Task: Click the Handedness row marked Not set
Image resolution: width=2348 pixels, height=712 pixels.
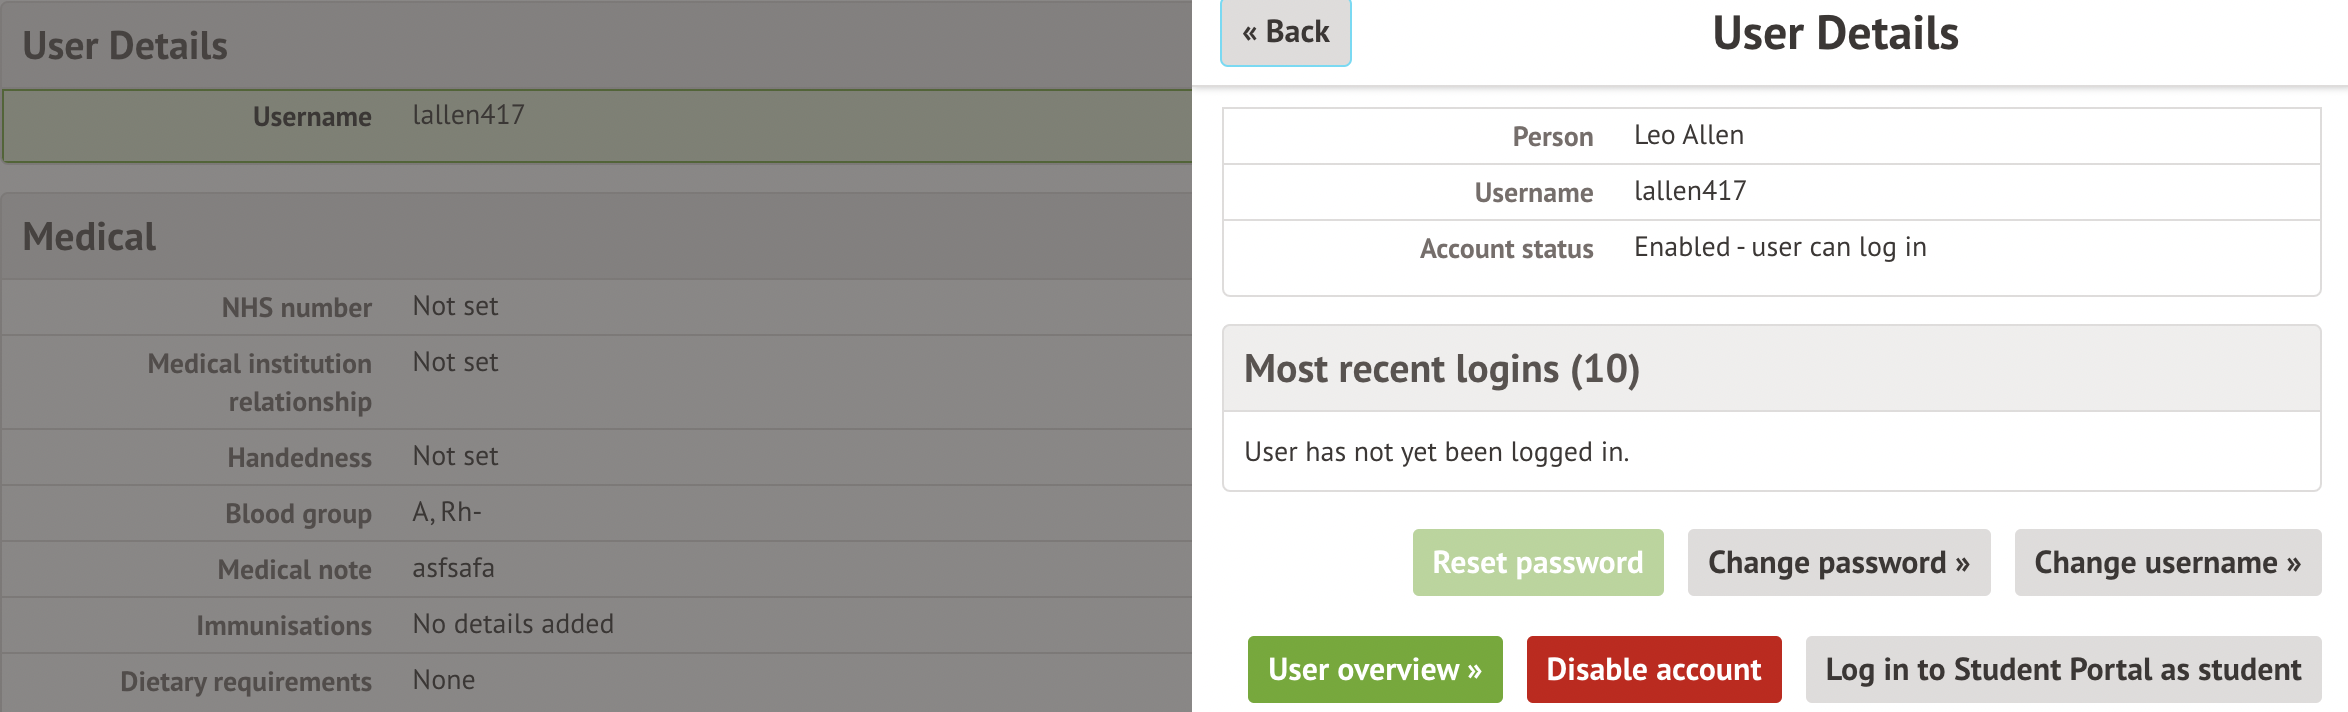Action: click(595, 457)
